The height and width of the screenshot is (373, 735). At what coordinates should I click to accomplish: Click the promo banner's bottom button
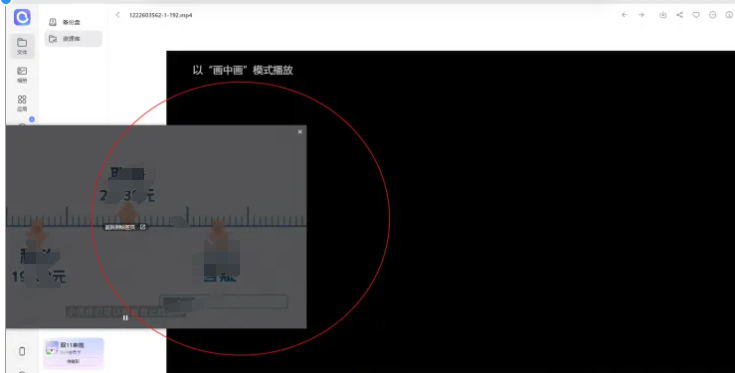[73, 362]
